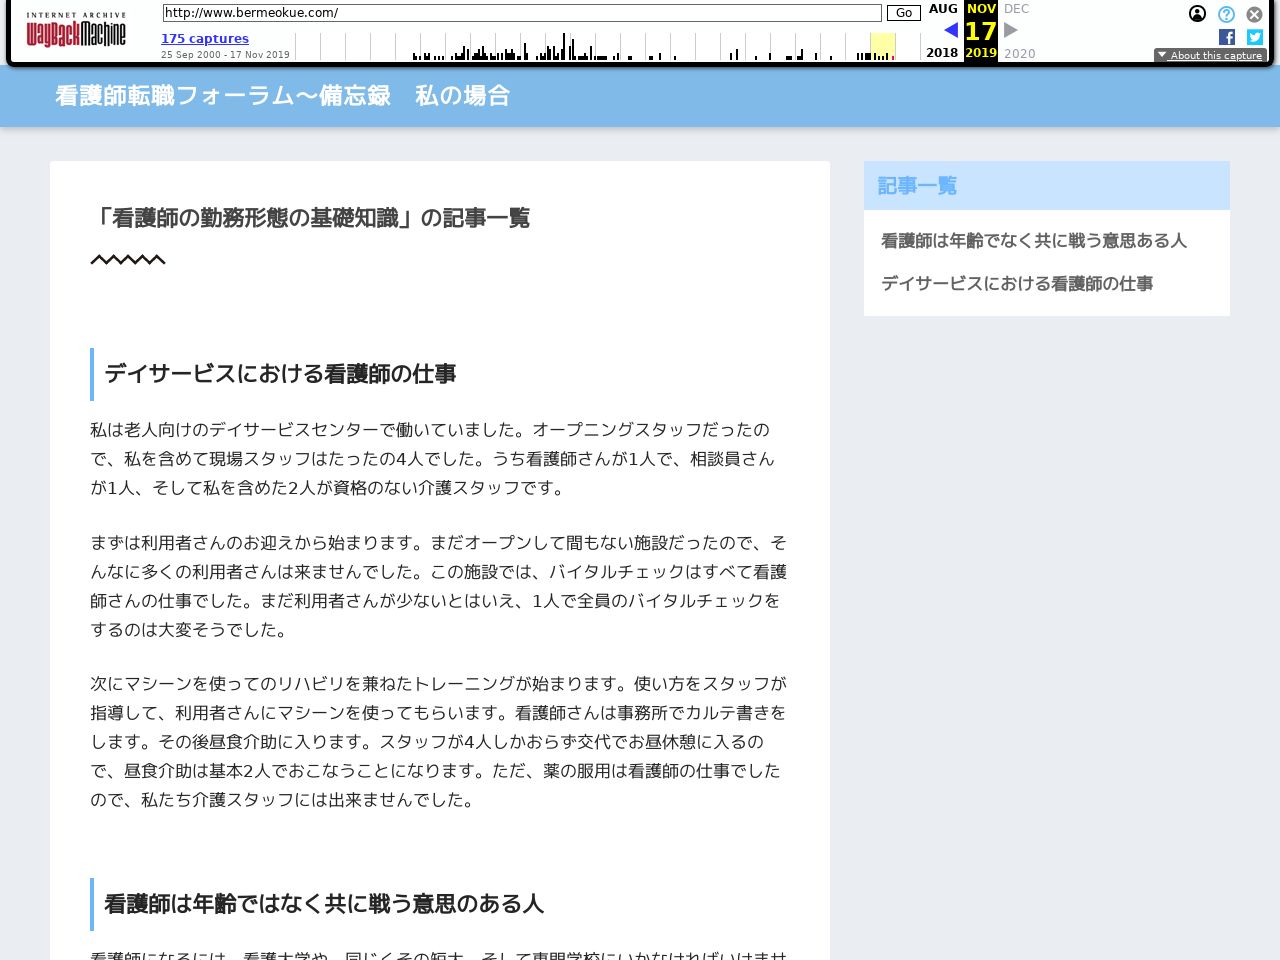Focus the Wayback URL input field
The width and height of the screenshot is (1280, 960).
point(521,13)
